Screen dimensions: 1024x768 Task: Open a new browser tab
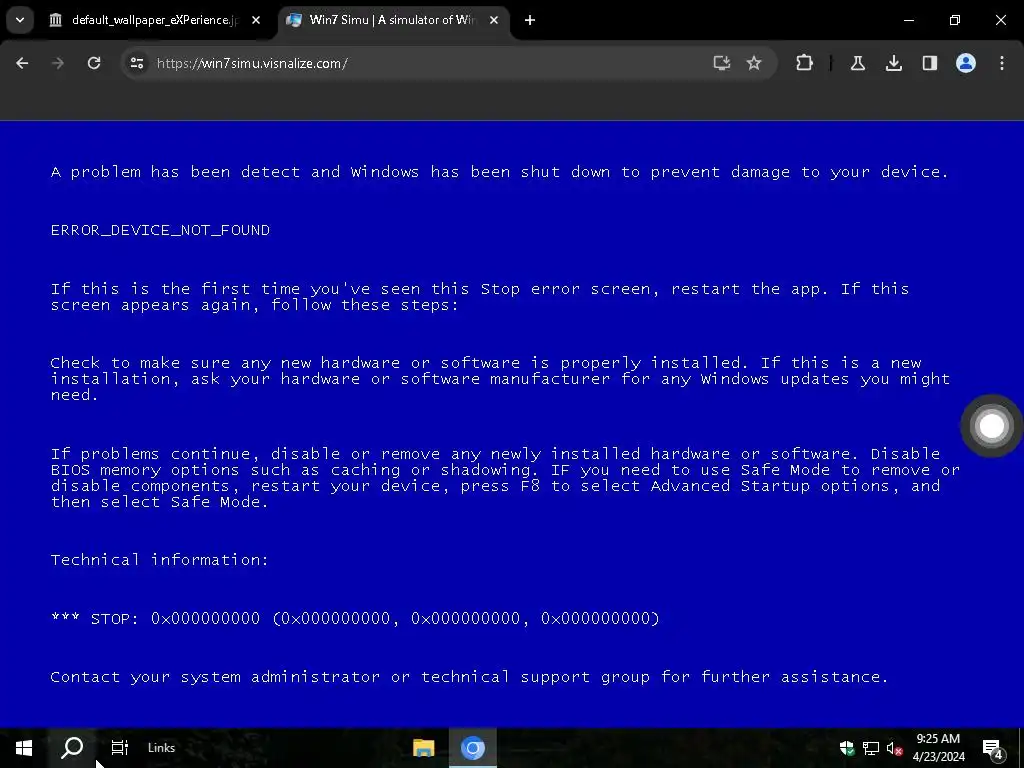(530, 20)
